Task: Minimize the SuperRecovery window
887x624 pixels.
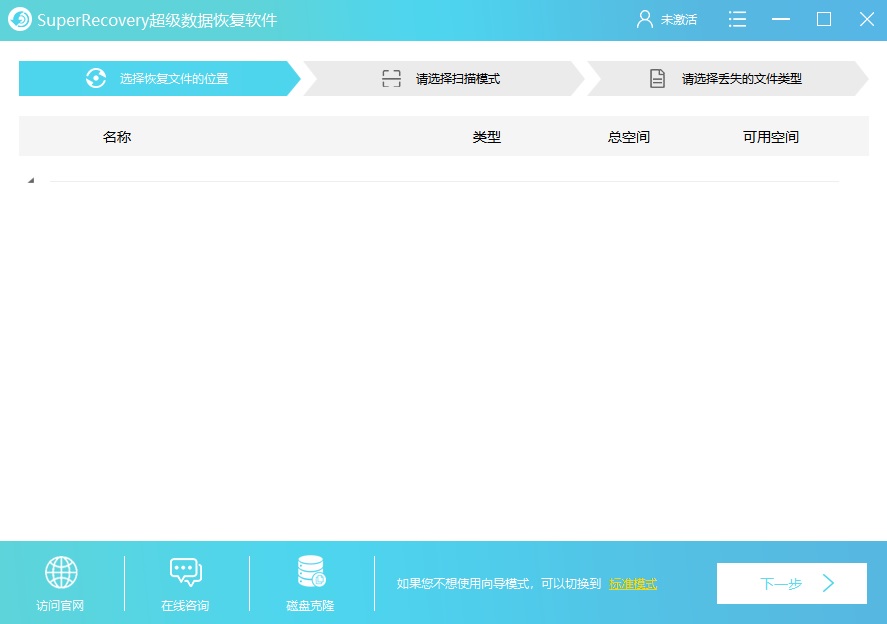Action: point(781,19)
